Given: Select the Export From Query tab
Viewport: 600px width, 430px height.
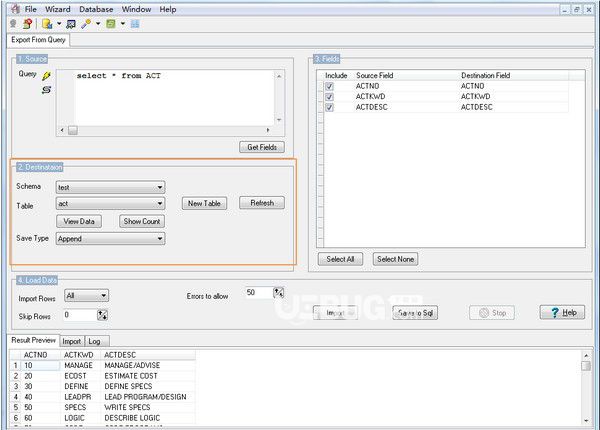Looking at the screenshot, I should (x=38, y=40).
